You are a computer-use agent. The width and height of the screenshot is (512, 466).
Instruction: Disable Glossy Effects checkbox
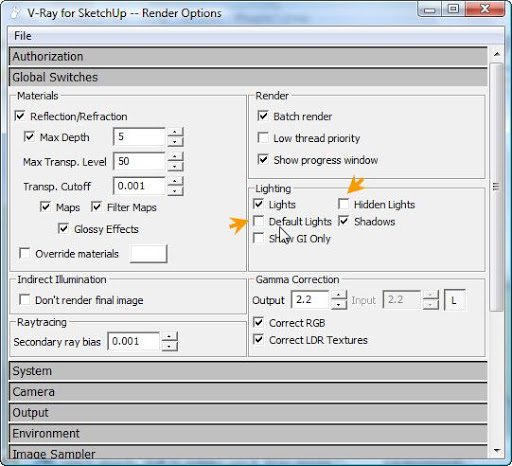[63, 229]
